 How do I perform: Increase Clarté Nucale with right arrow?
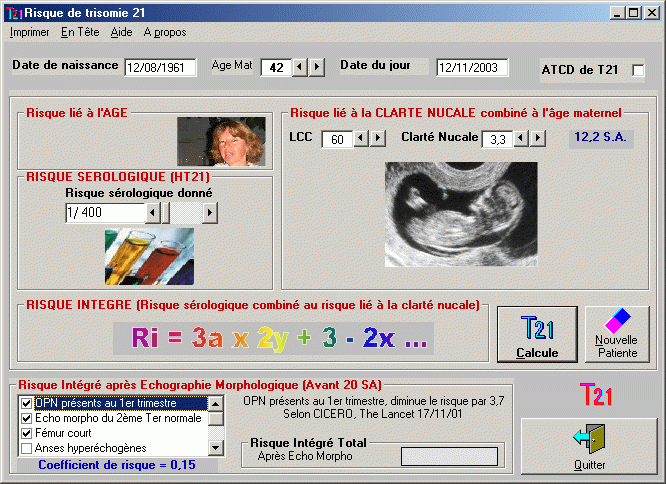coord(538,138)
